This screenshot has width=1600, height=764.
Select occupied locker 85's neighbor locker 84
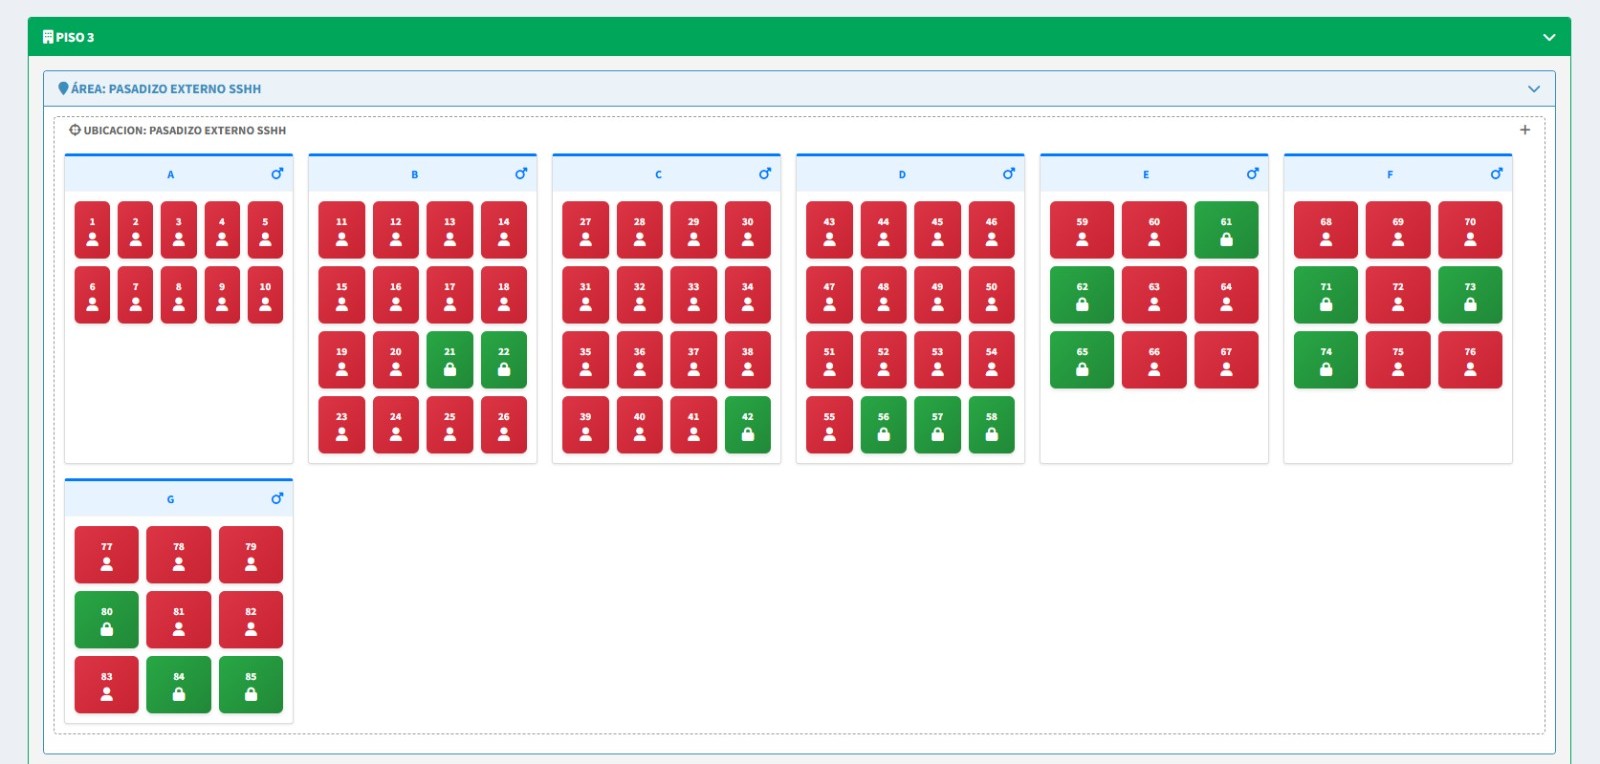pyautogui.click(x=179, y=685)
